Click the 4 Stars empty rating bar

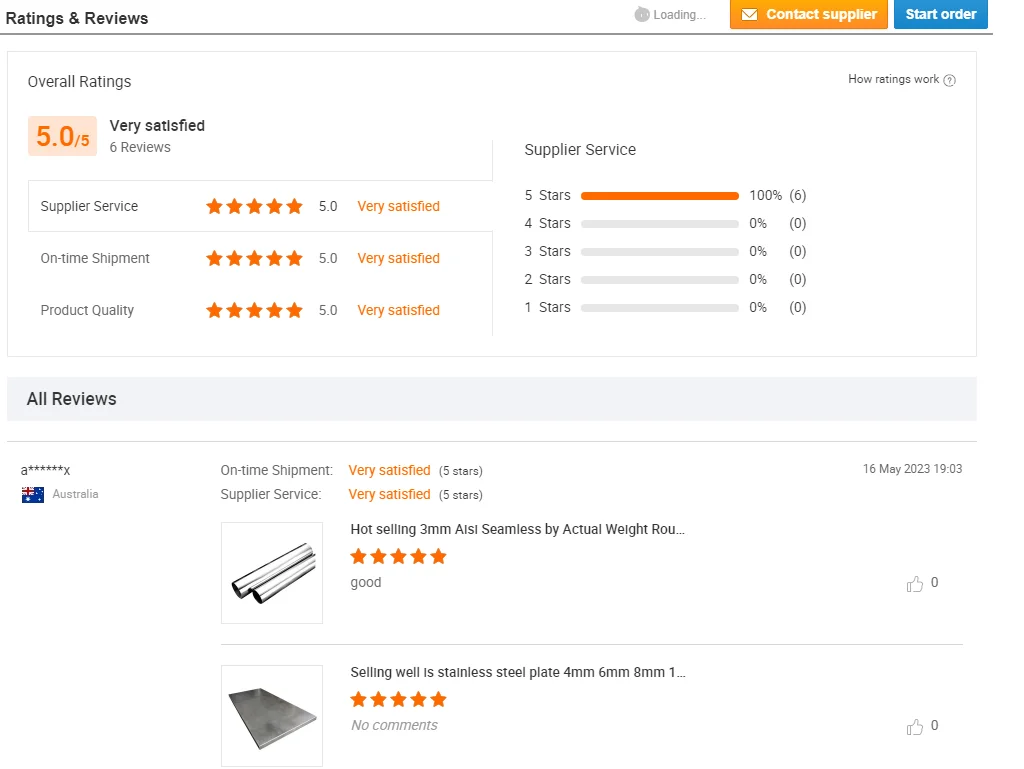(x=659, y=224)
